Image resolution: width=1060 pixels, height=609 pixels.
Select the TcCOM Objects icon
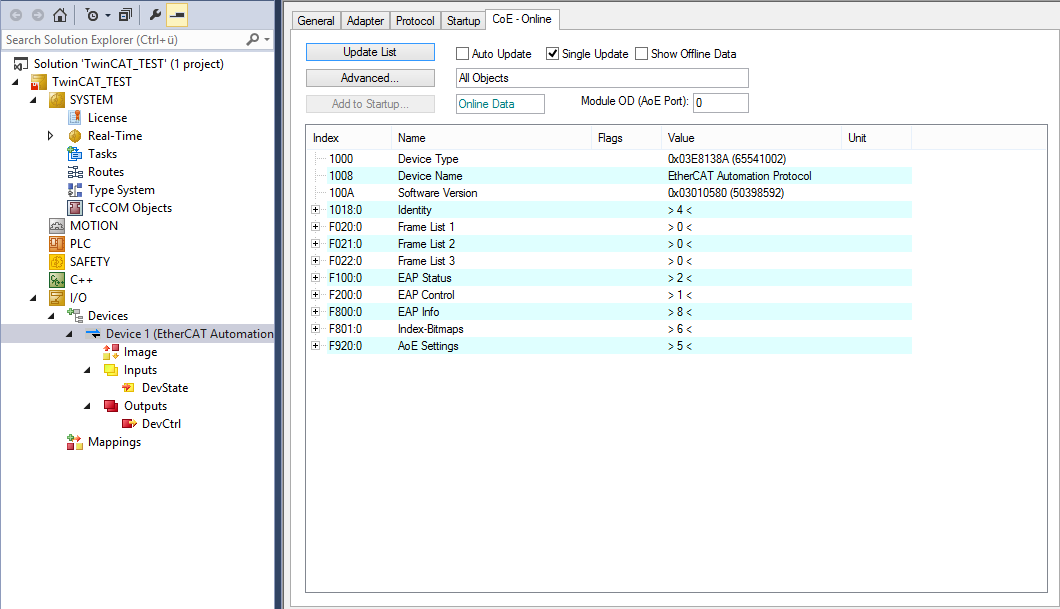75,208
